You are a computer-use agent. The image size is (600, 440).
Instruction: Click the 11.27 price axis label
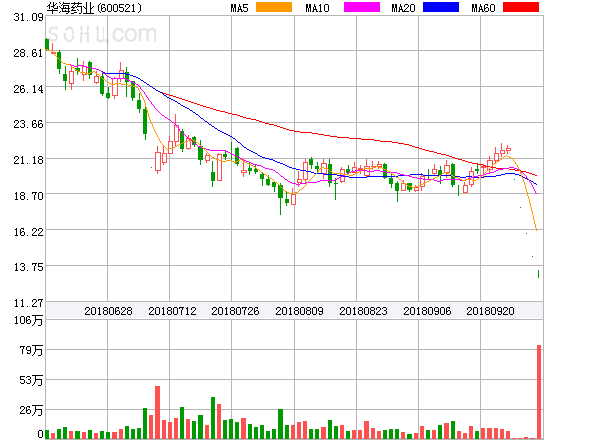point(28,303)
